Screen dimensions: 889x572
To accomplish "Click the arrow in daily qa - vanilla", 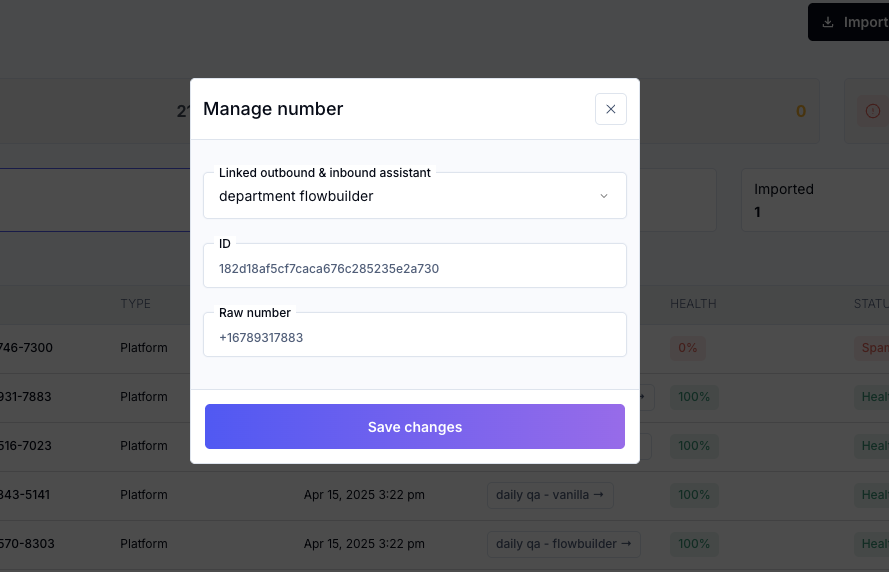I will 599,495.
